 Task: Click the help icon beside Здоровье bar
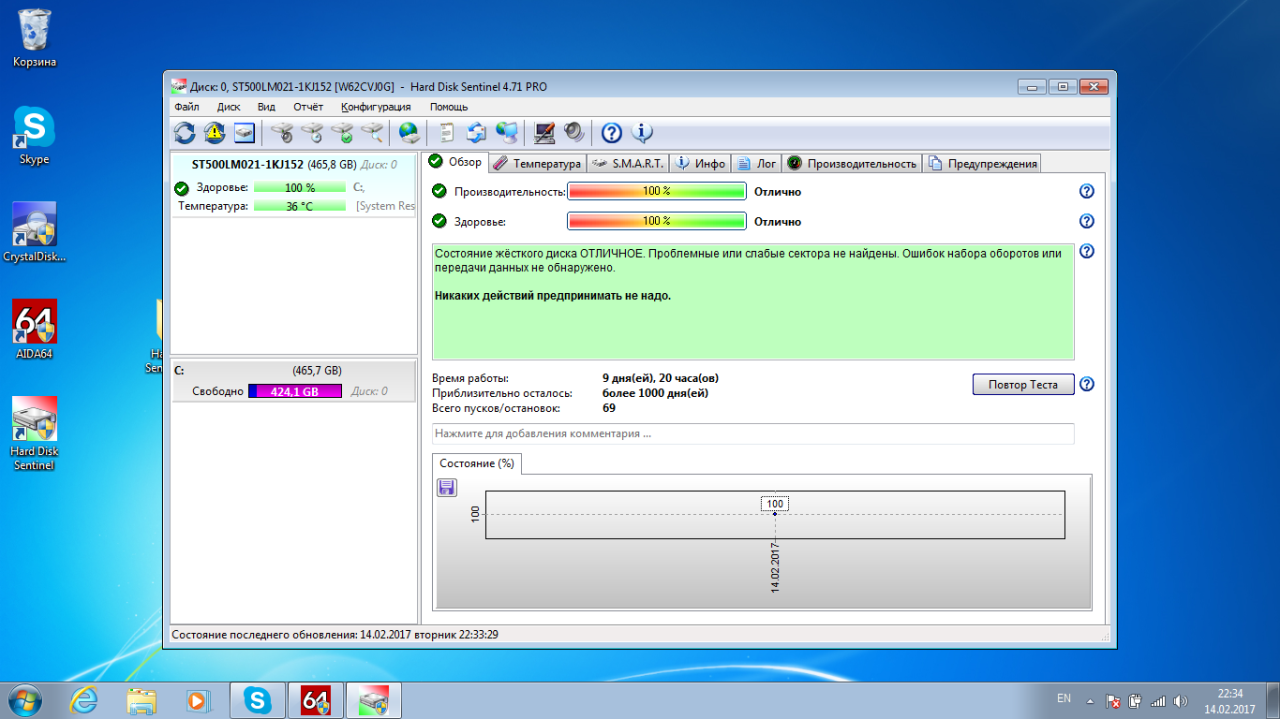click(1087, 221)
